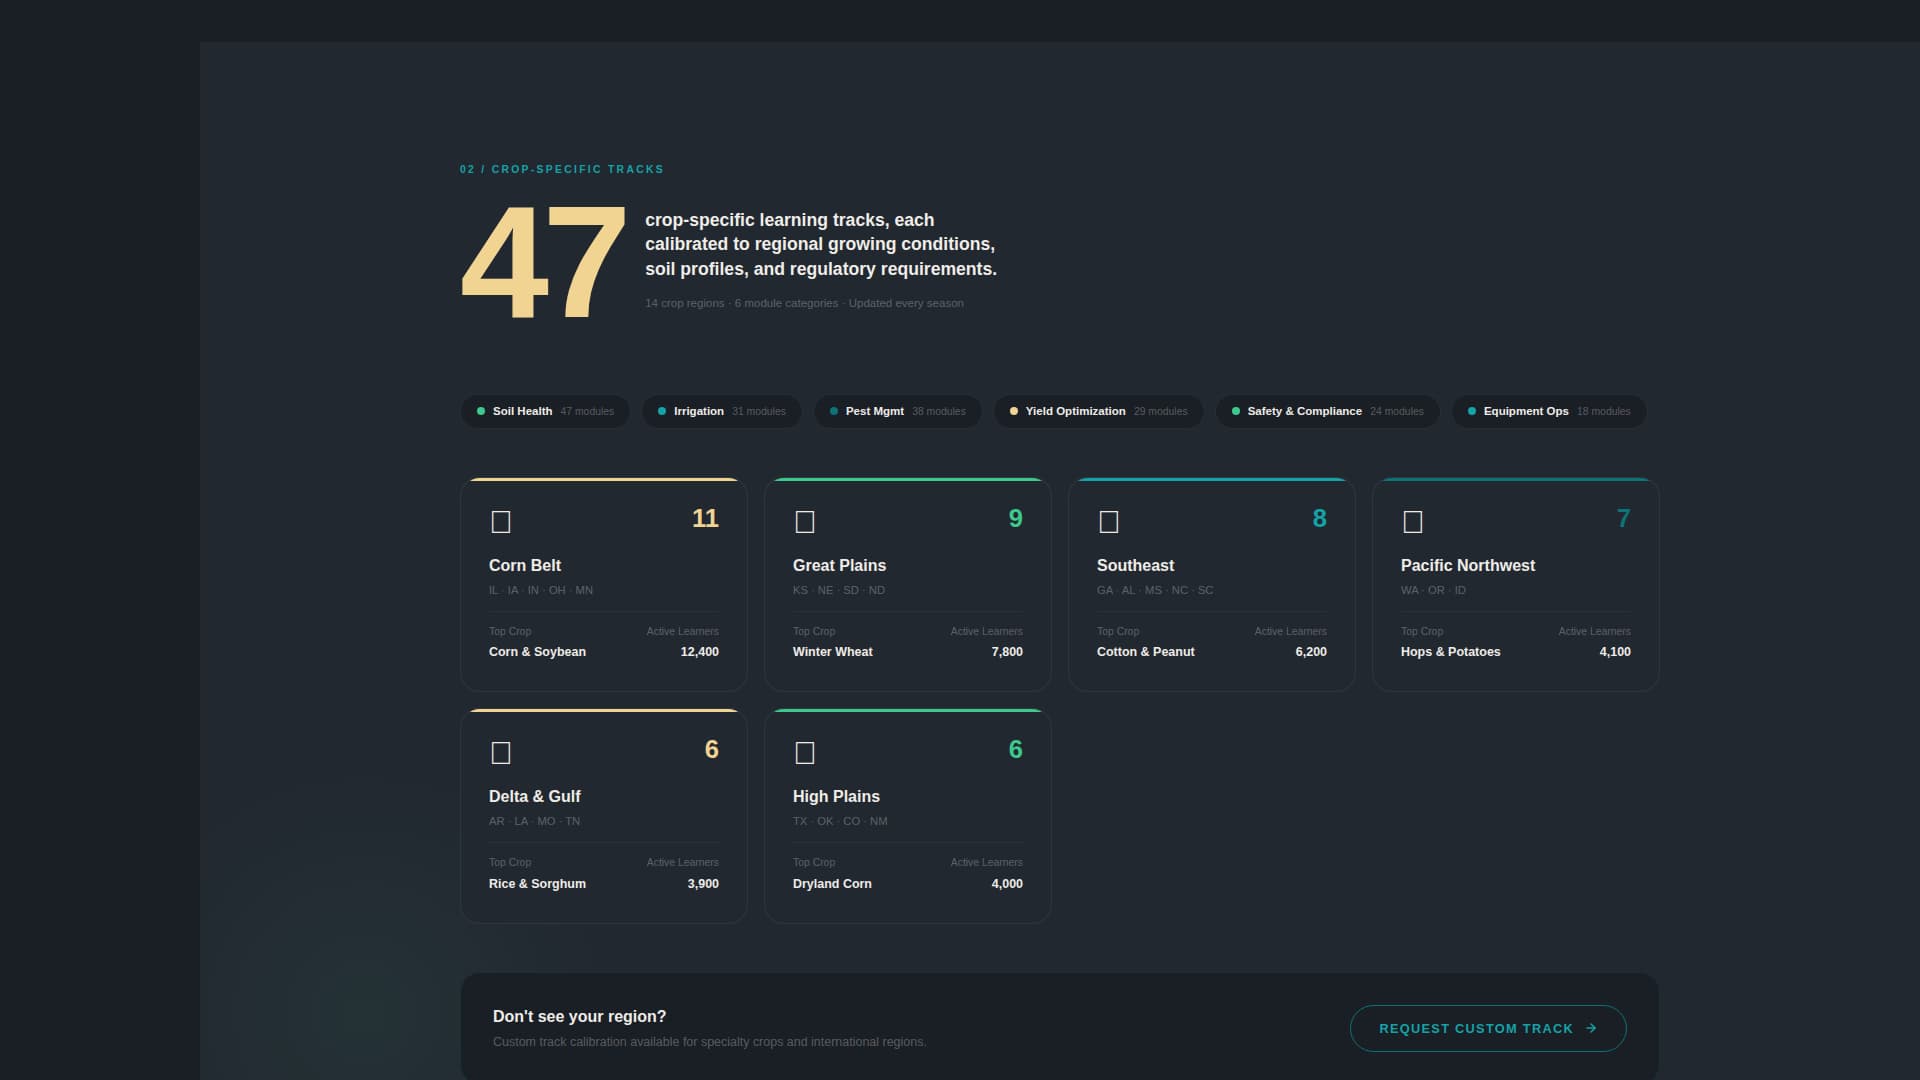Choose the Equipment Ops chip
This screenshot has height=1080, width=1920.
click(x=1549, y=411)
